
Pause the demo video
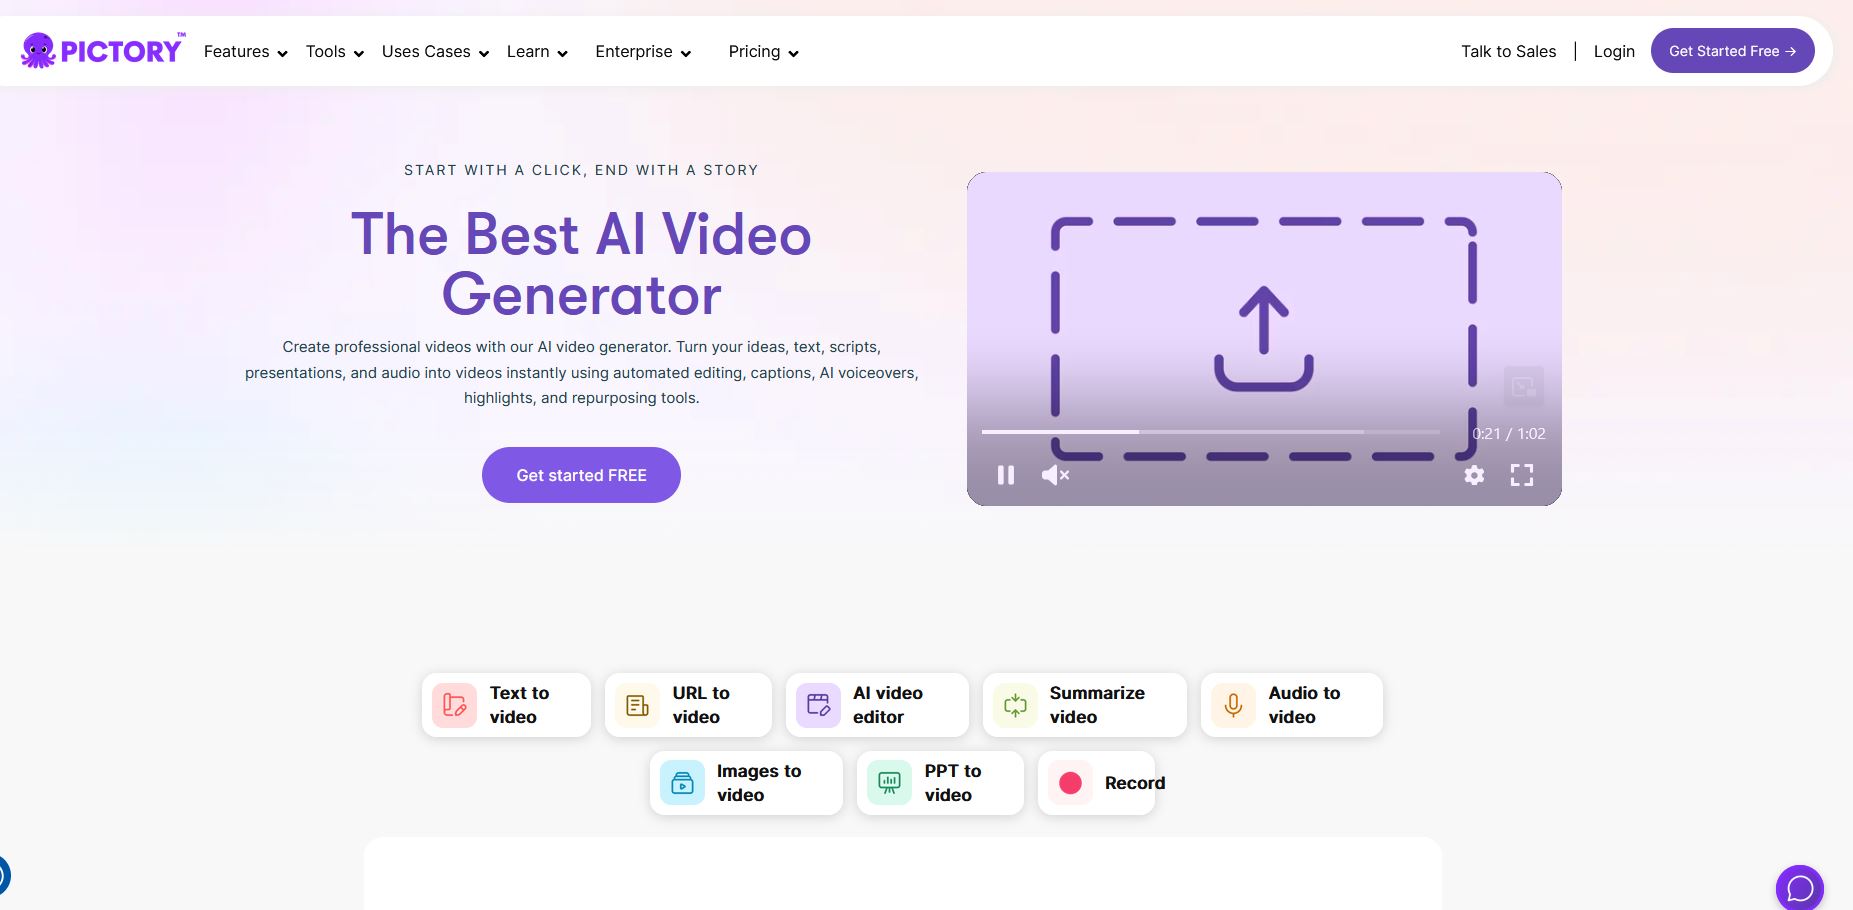[x=1006, y=475]
